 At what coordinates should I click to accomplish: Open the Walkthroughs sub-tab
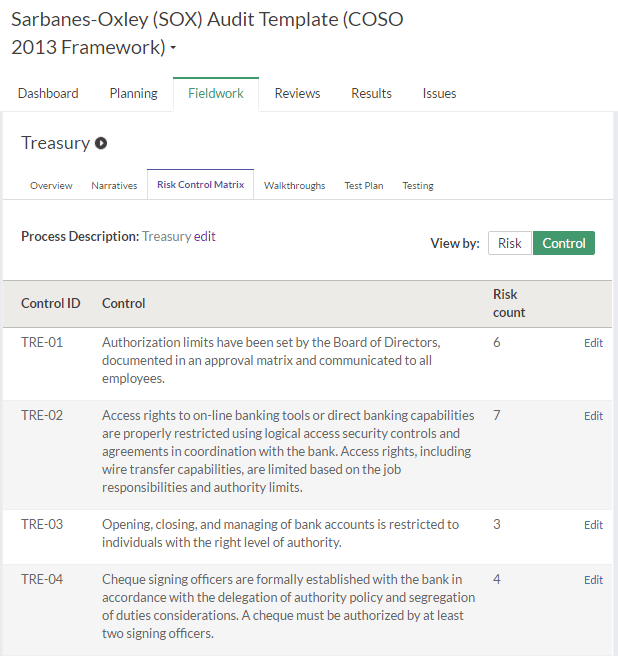(x=295, y=185)
